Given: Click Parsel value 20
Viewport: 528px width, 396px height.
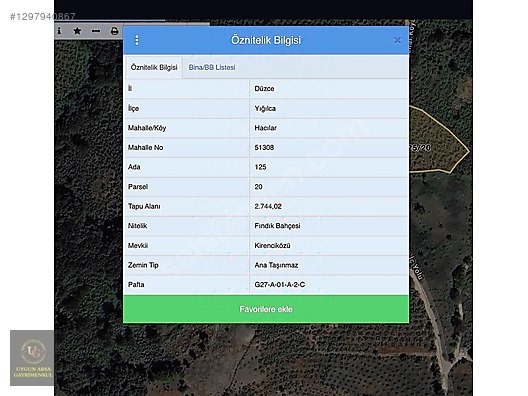Looking at the screenshot, I should [x=258, y=187].
